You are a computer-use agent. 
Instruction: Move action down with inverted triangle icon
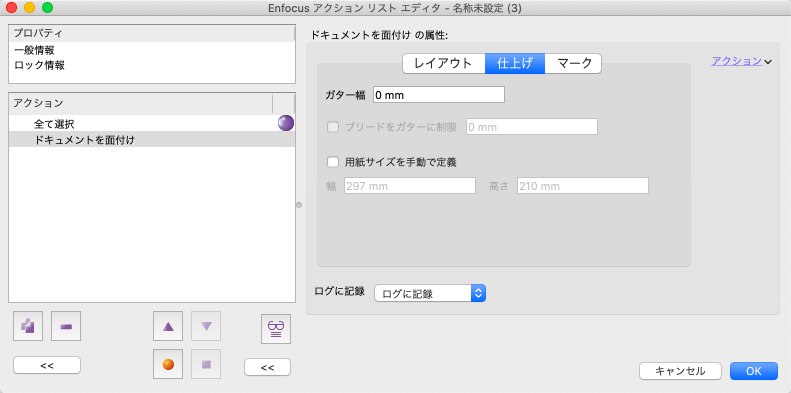point(206,326)
